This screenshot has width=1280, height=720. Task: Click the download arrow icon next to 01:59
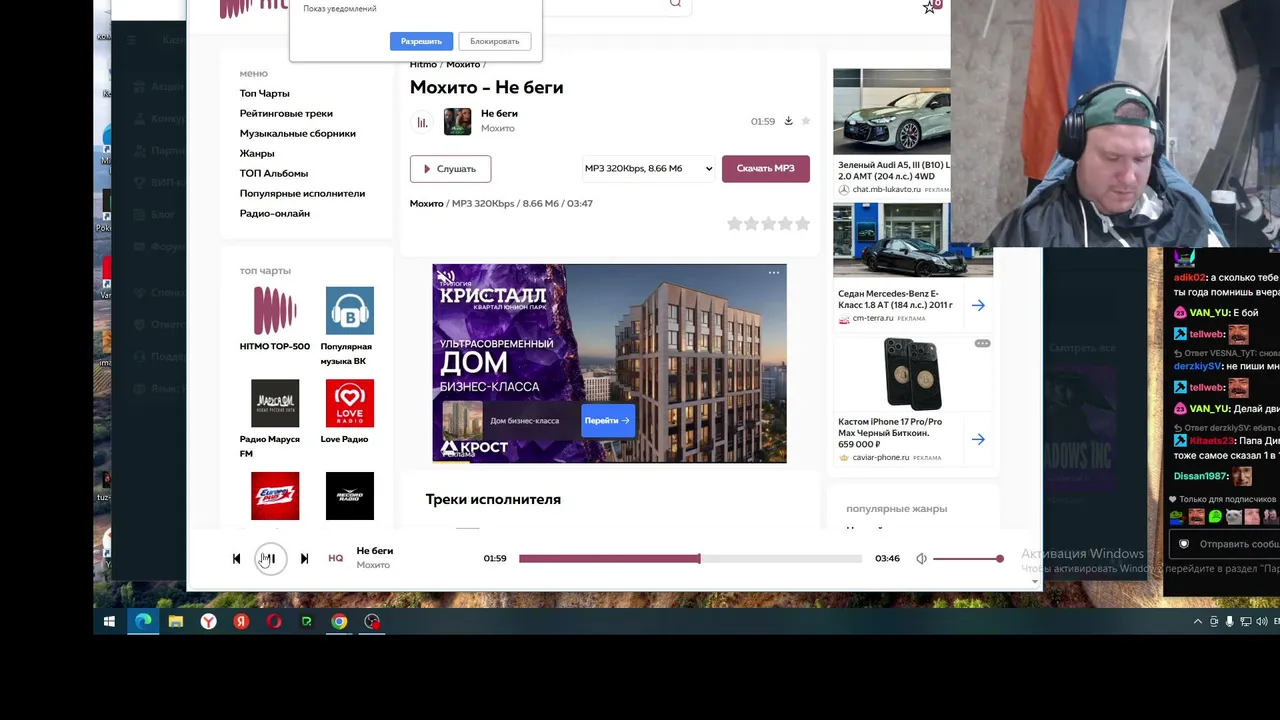[x=788, y=121]
